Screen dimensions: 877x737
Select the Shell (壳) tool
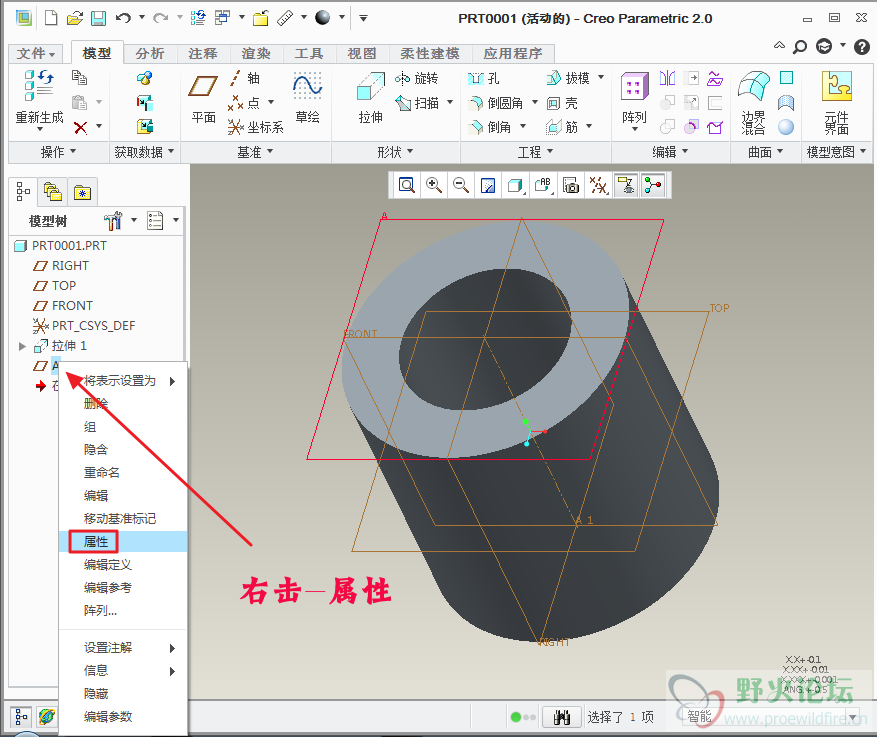coord(562,103)
